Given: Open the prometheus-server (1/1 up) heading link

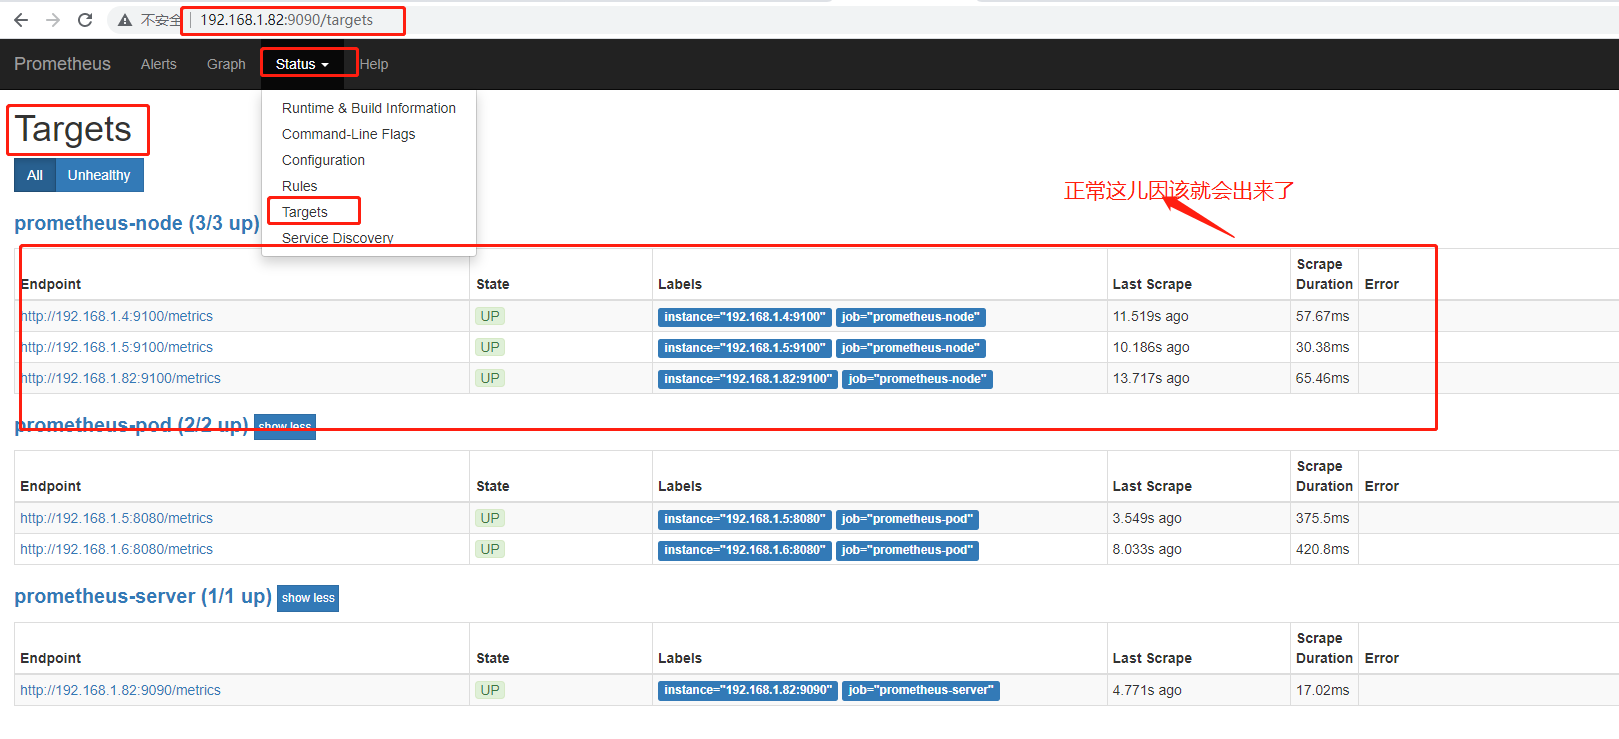Looking at the screenshot, I should coord(143,596).
